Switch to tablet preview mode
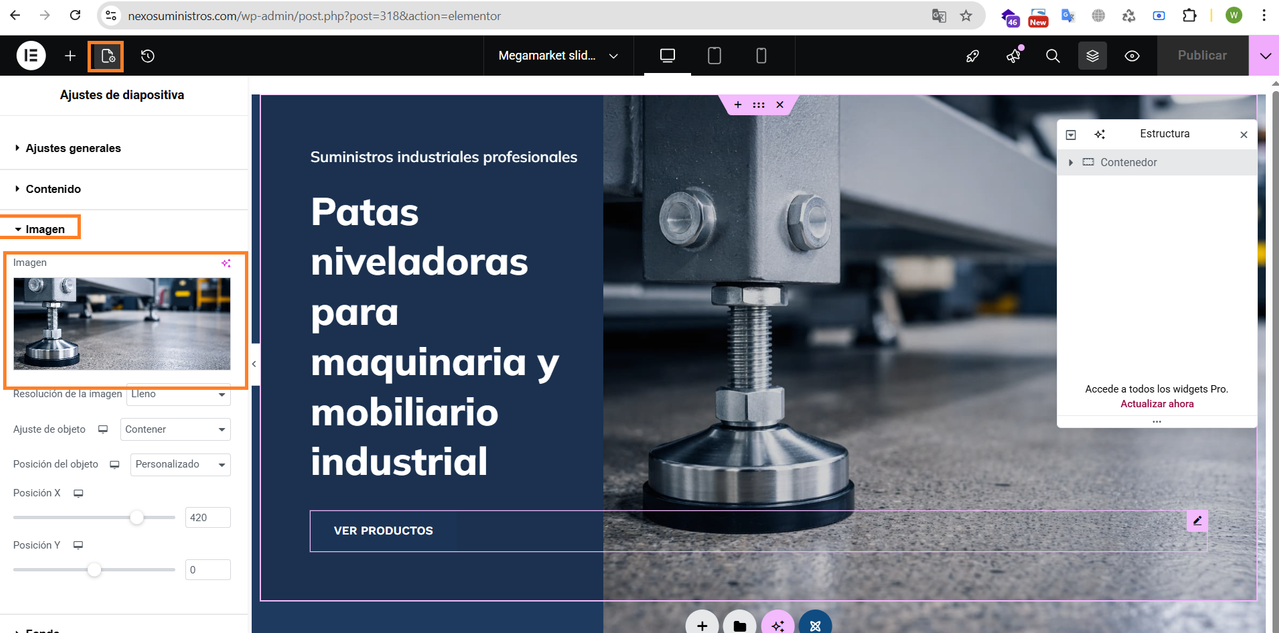 coord(714,56)
